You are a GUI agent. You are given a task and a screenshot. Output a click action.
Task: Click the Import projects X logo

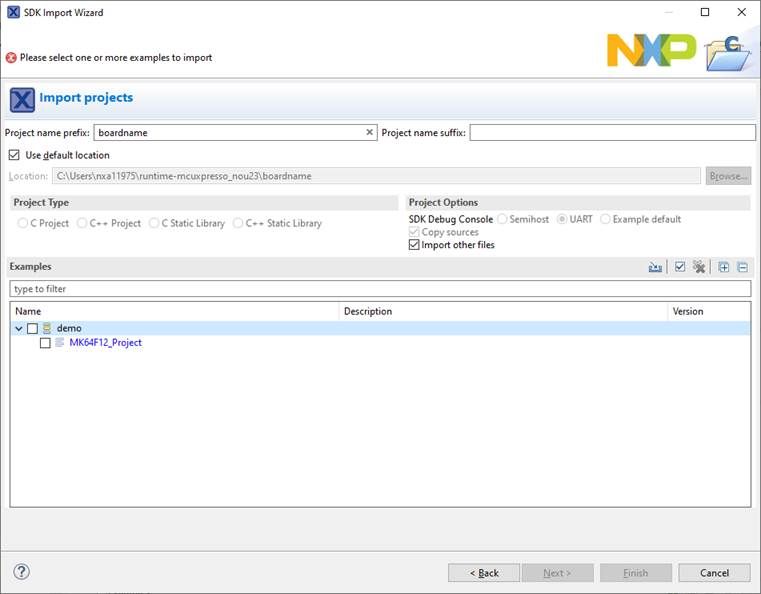(x=22, y=99)
